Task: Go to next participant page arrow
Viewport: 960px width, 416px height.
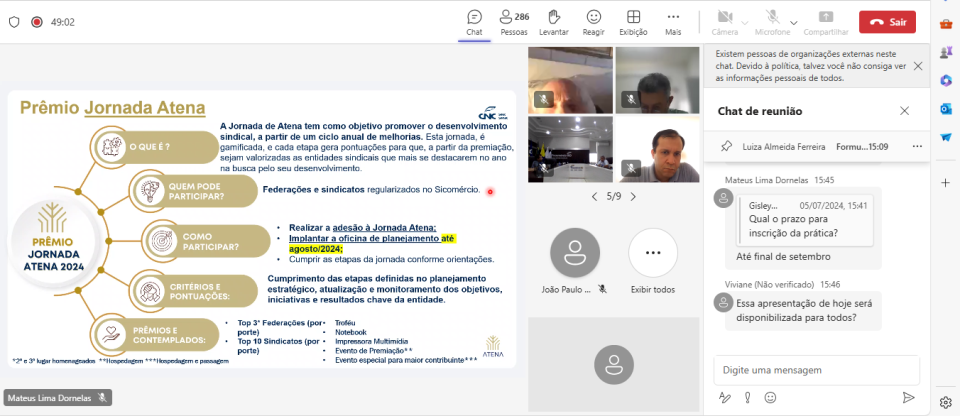Action: tap(633, 197)
